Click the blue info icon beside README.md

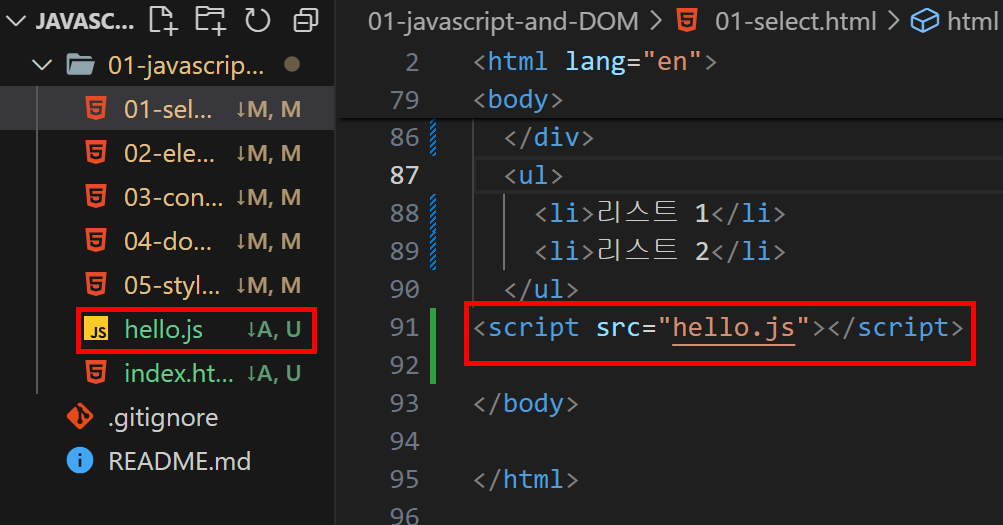coord(80,460)
